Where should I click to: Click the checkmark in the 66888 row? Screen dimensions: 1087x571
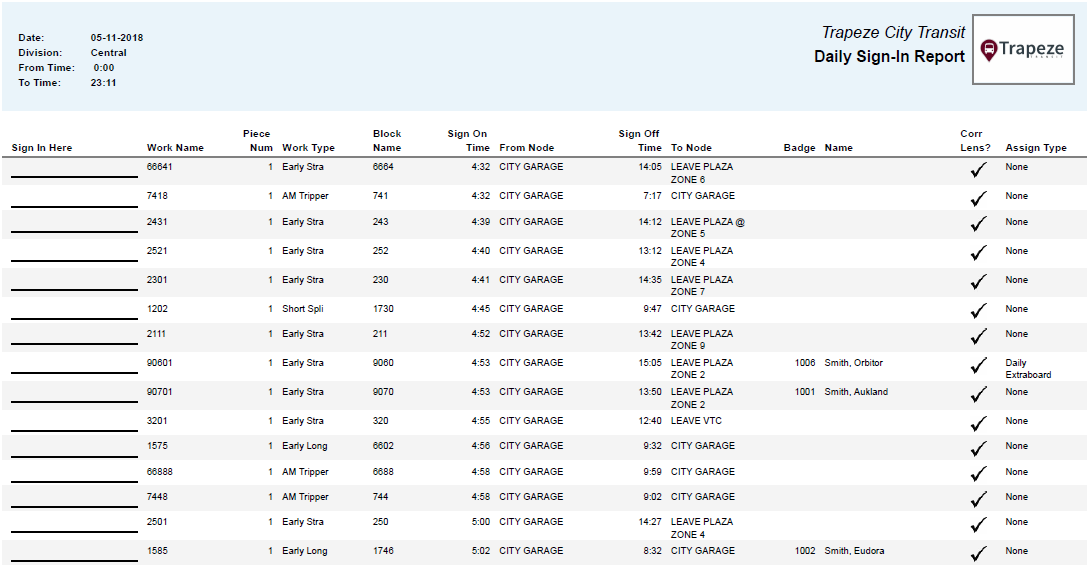pyautogui.click(x=978, y=475)
